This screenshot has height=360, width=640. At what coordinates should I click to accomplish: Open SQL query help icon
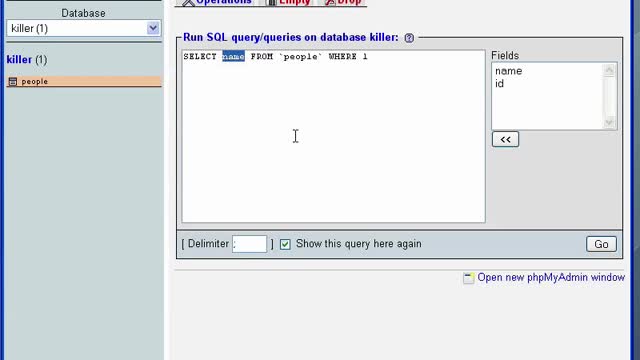[x=409, y=38]
